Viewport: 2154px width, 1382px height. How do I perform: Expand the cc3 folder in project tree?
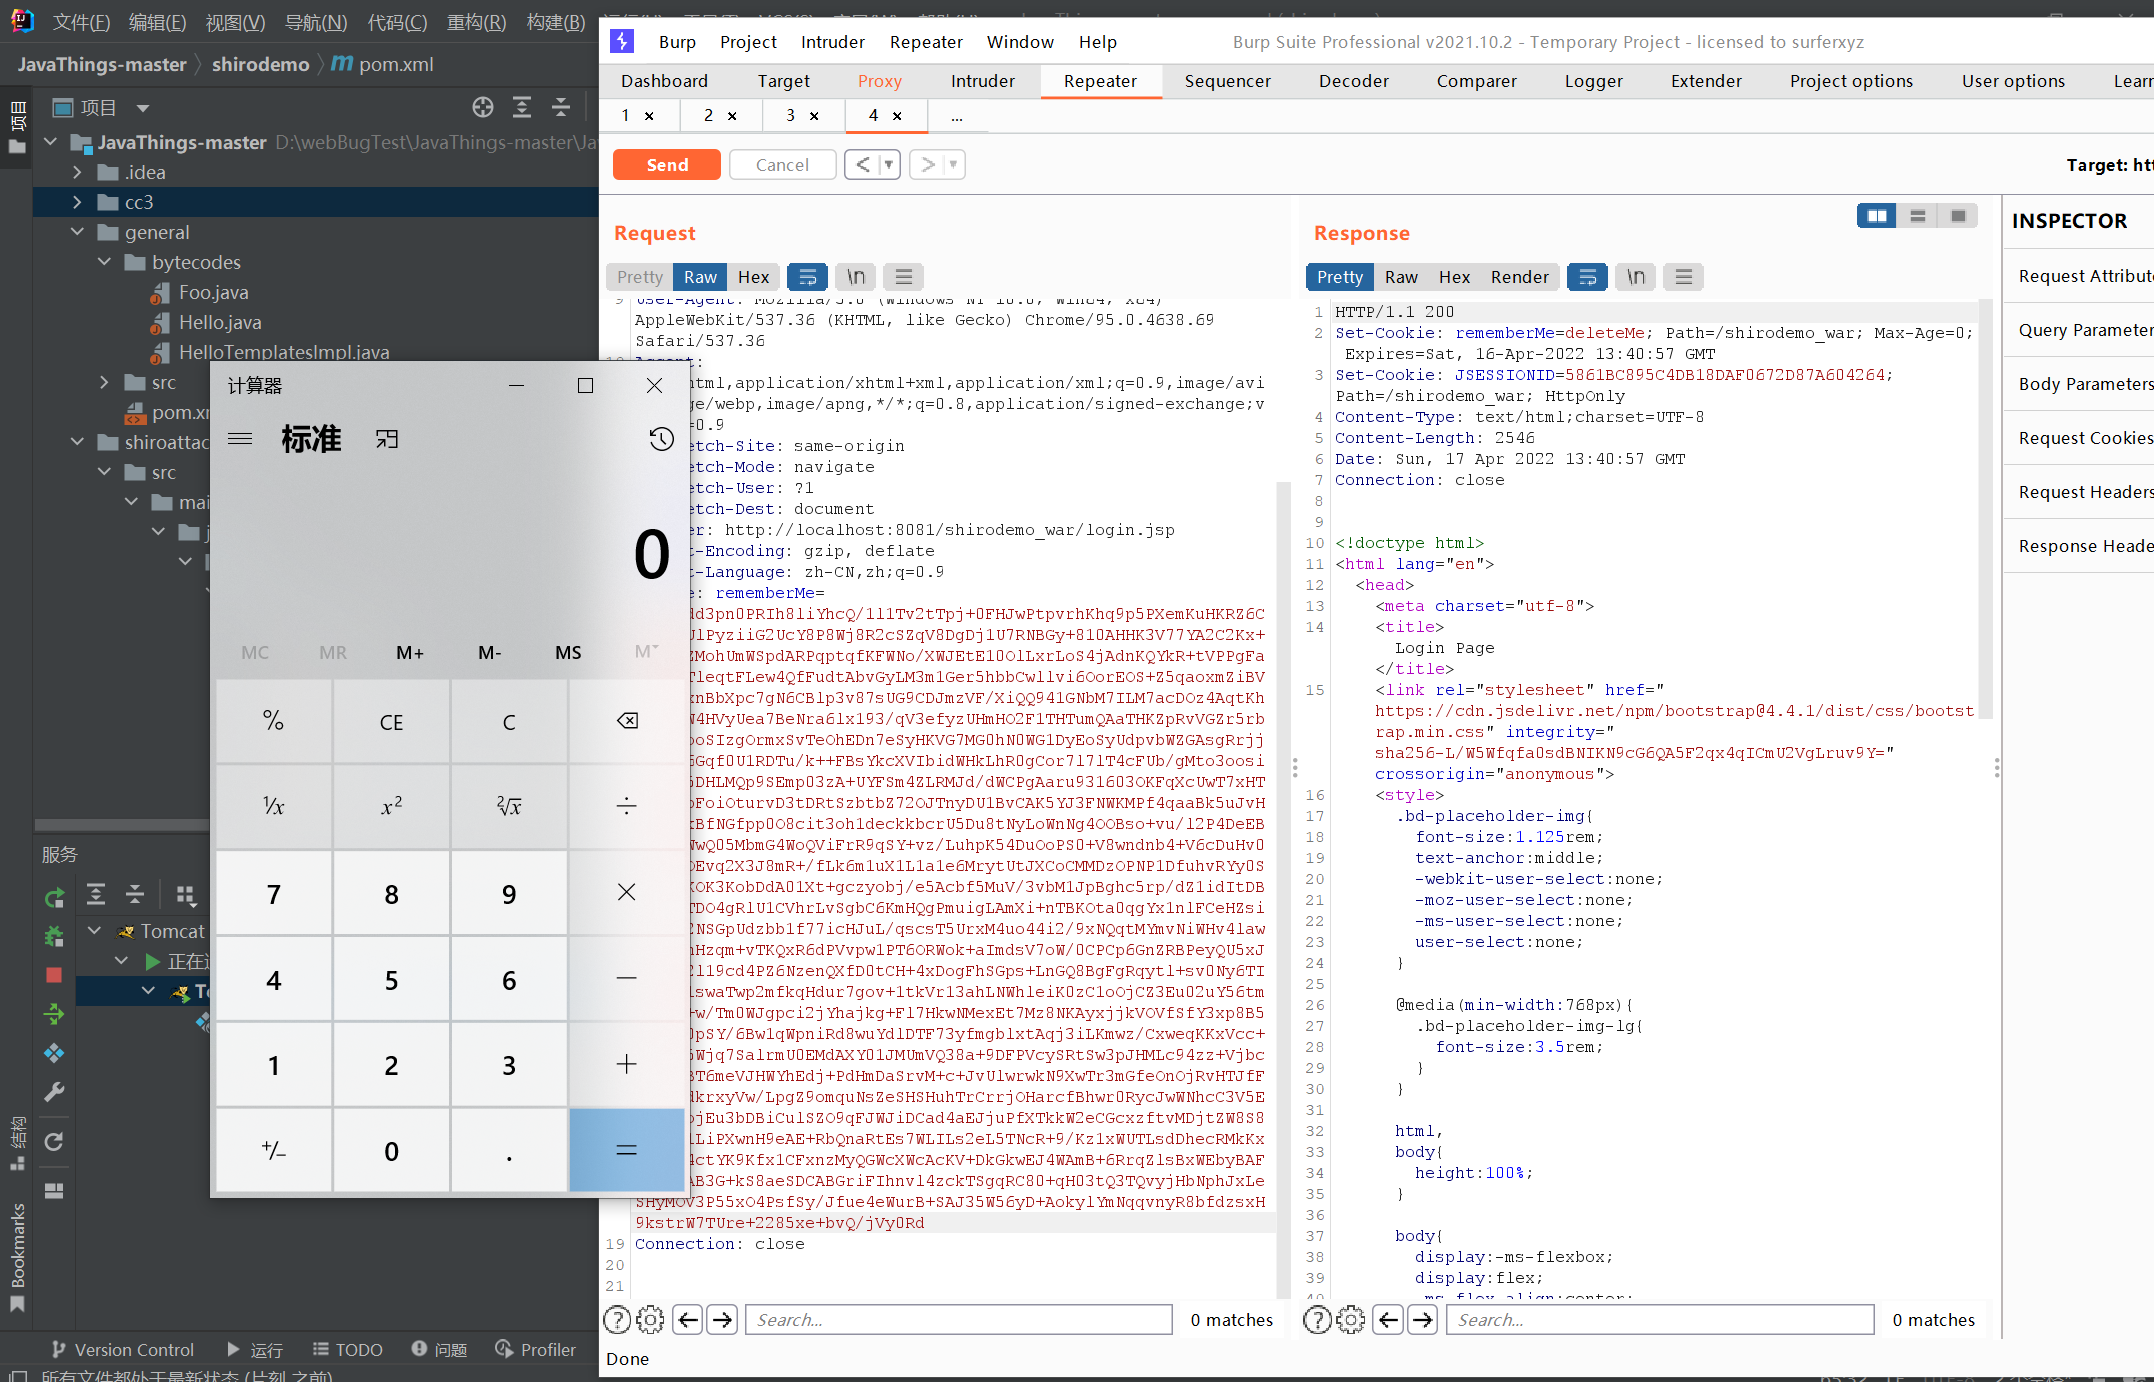77,202
